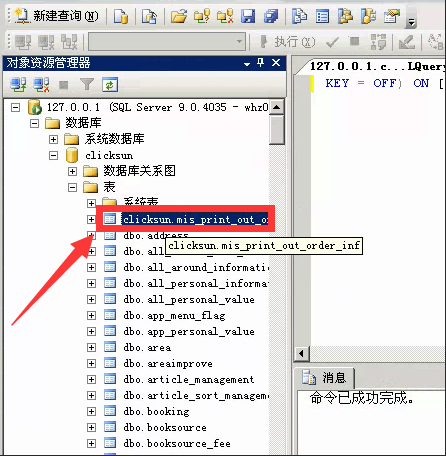The height and width of the screenshot is (456, 446).
Task: Click the Object Explorer scrollbar up arrow
Action: point(276,107)
